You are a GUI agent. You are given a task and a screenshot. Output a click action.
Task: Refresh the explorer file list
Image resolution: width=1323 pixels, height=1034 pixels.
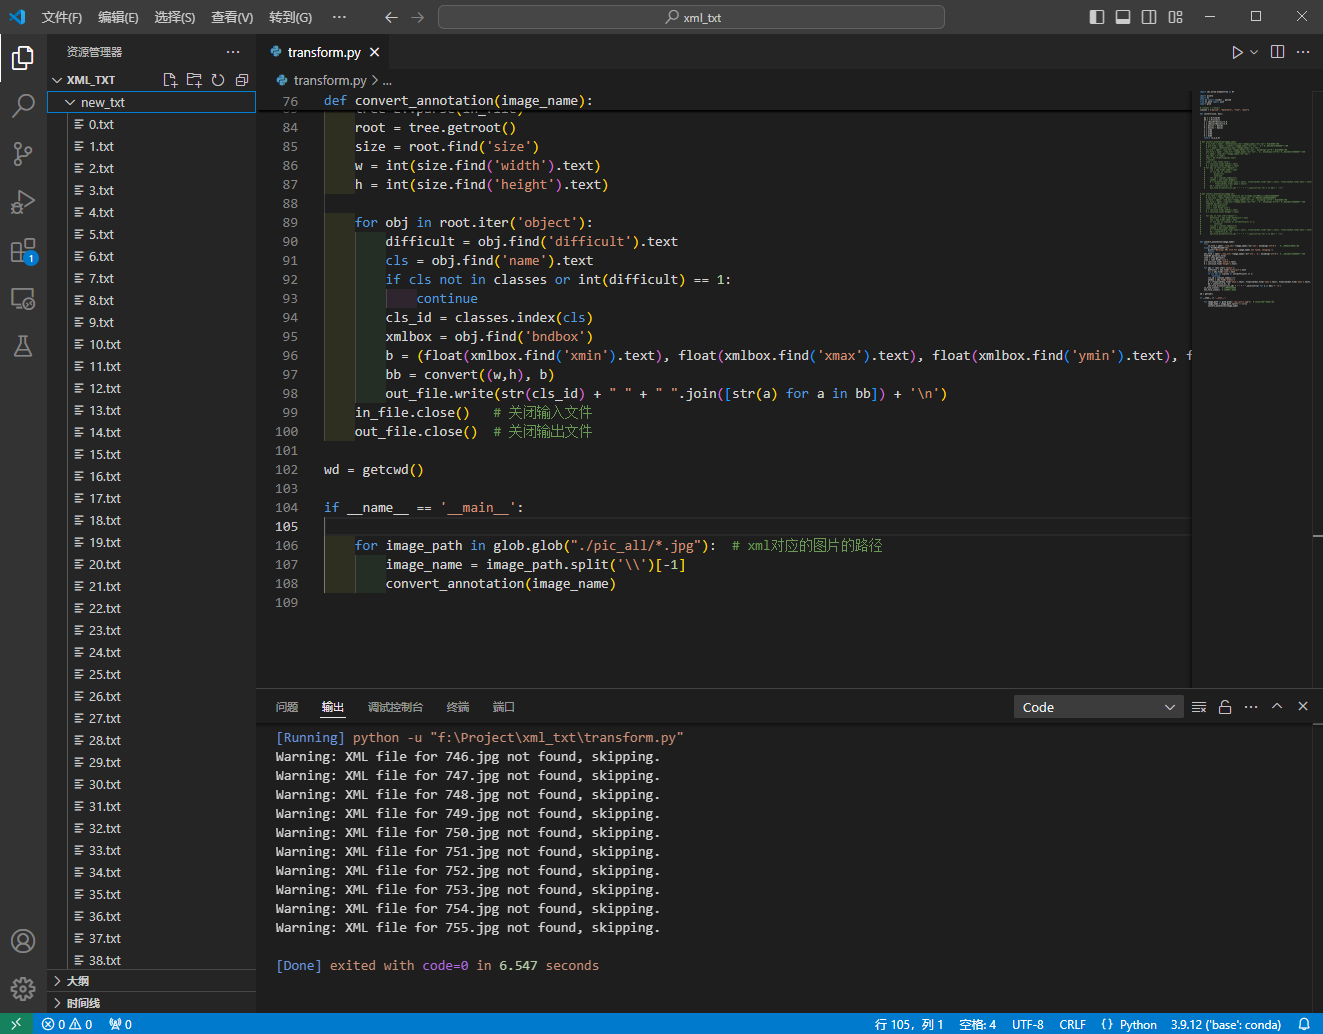[x=218, y=80]
